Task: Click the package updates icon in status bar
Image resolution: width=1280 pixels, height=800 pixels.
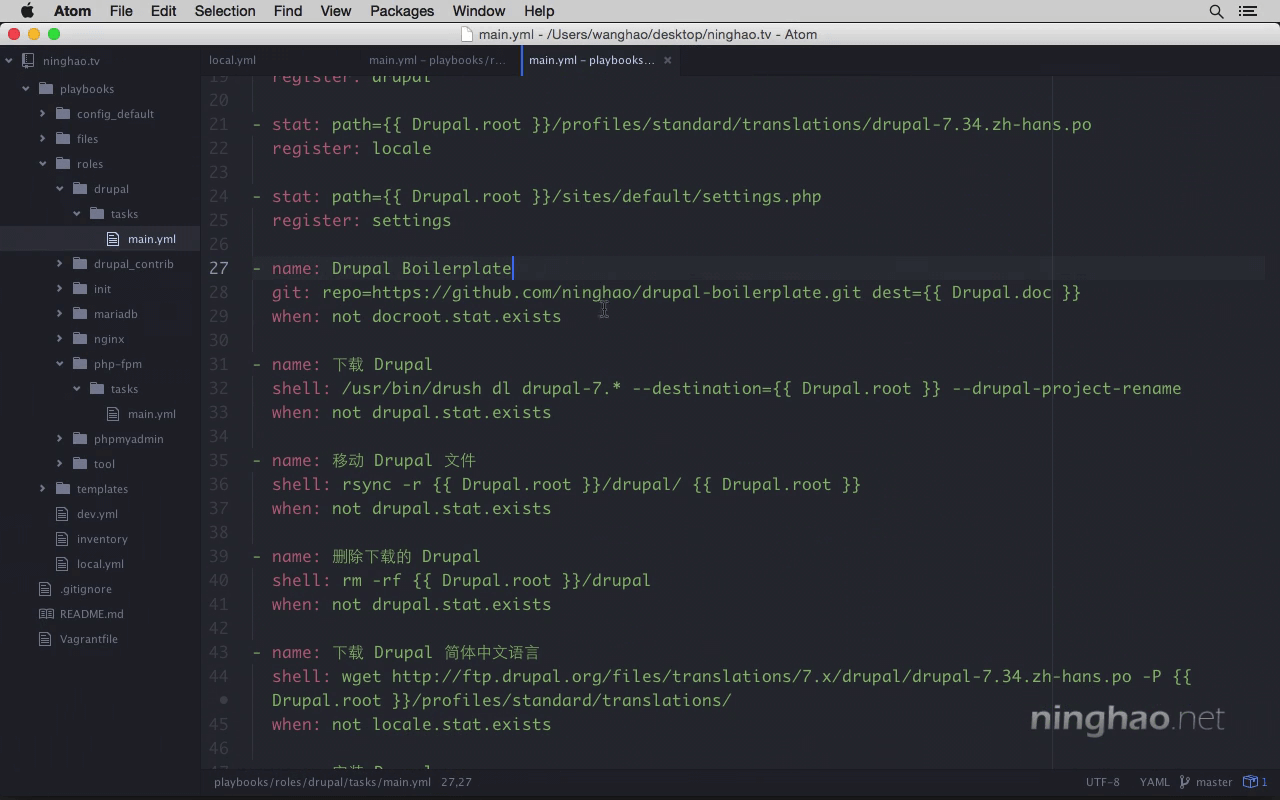Action: tap(1254, 782)
